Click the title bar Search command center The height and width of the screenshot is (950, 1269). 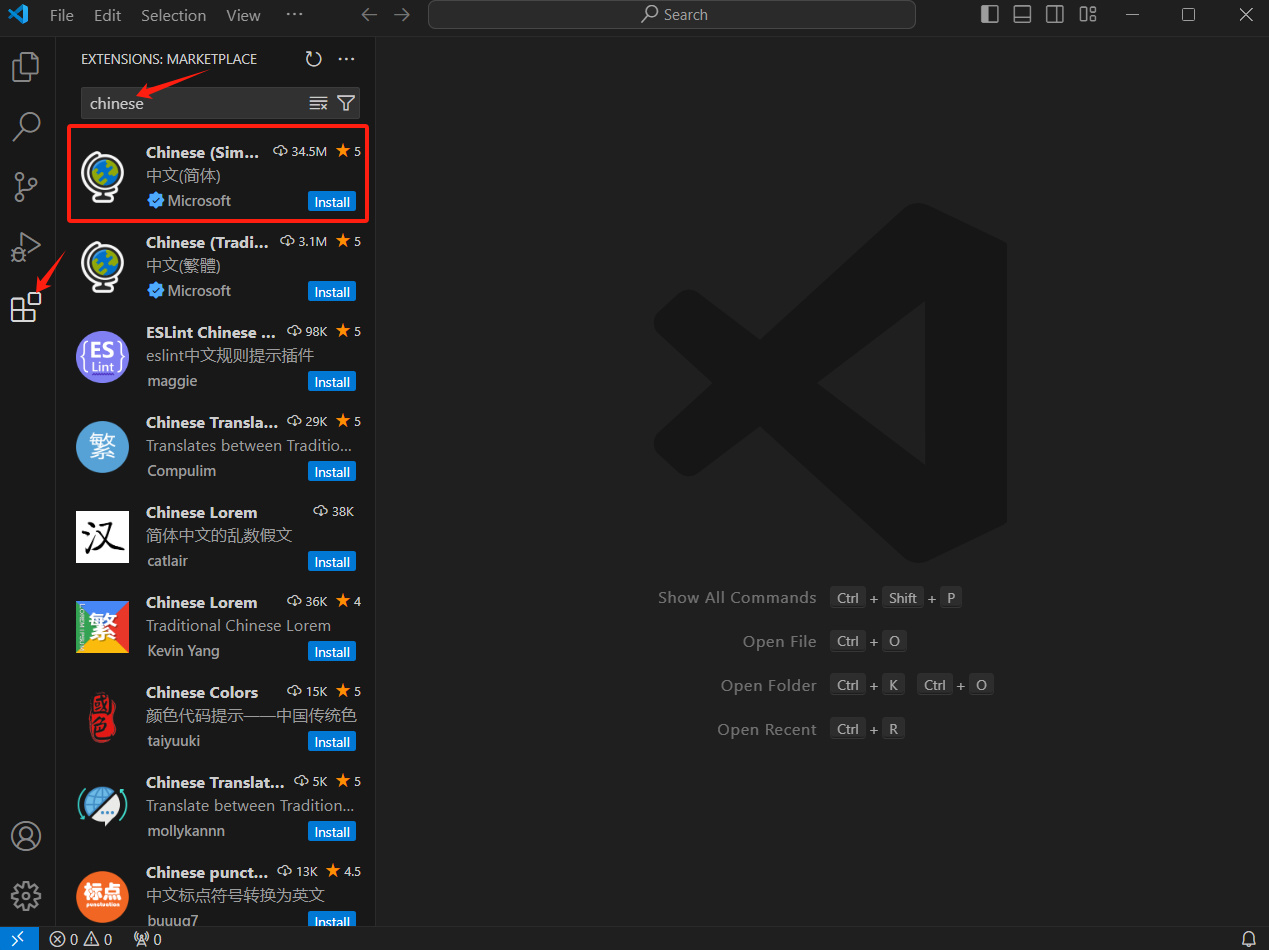click(672, 15)
